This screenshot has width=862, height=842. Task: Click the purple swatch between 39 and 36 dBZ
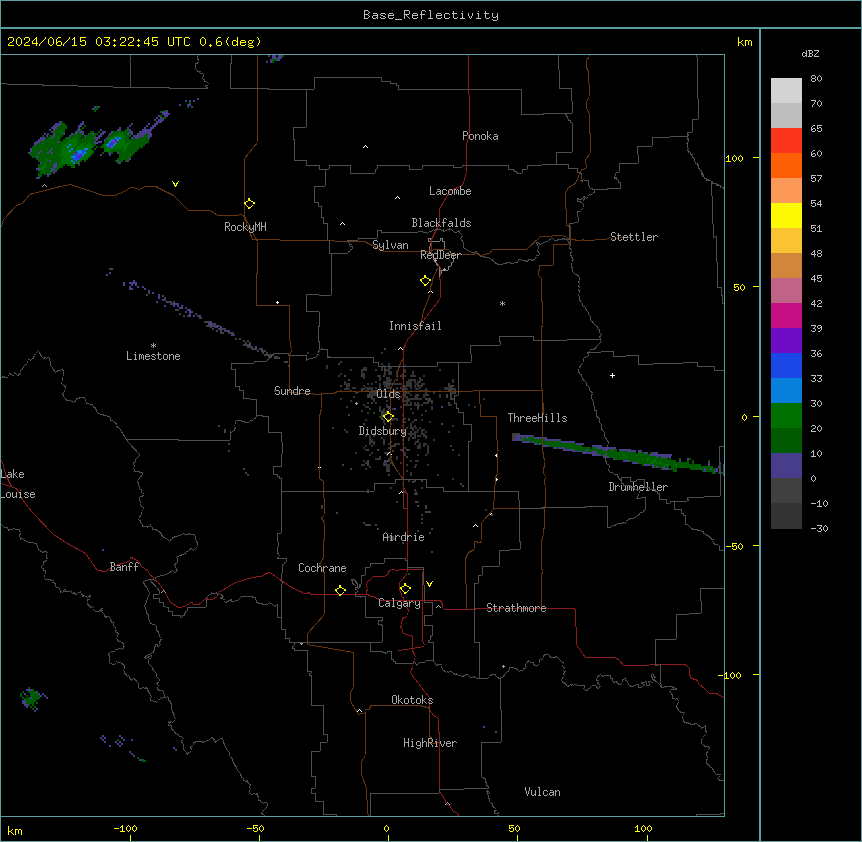(786, 341)
